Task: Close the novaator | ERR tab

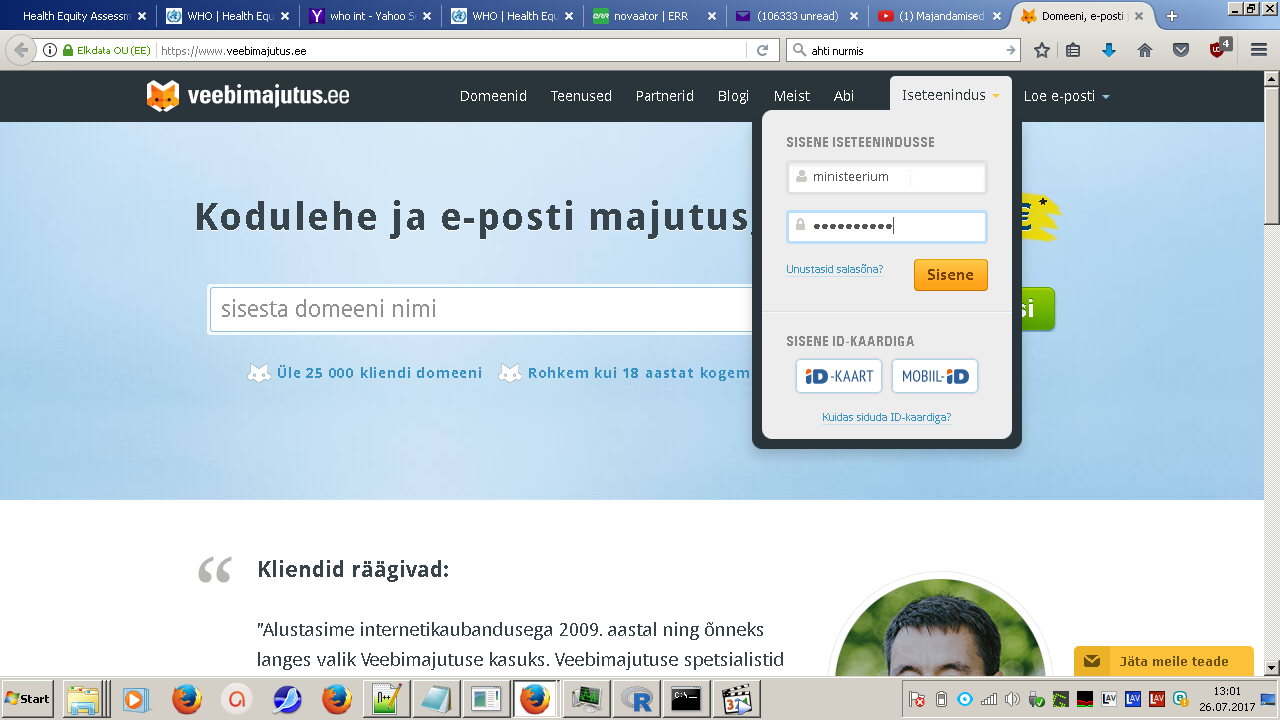Action: click(712, 16)
